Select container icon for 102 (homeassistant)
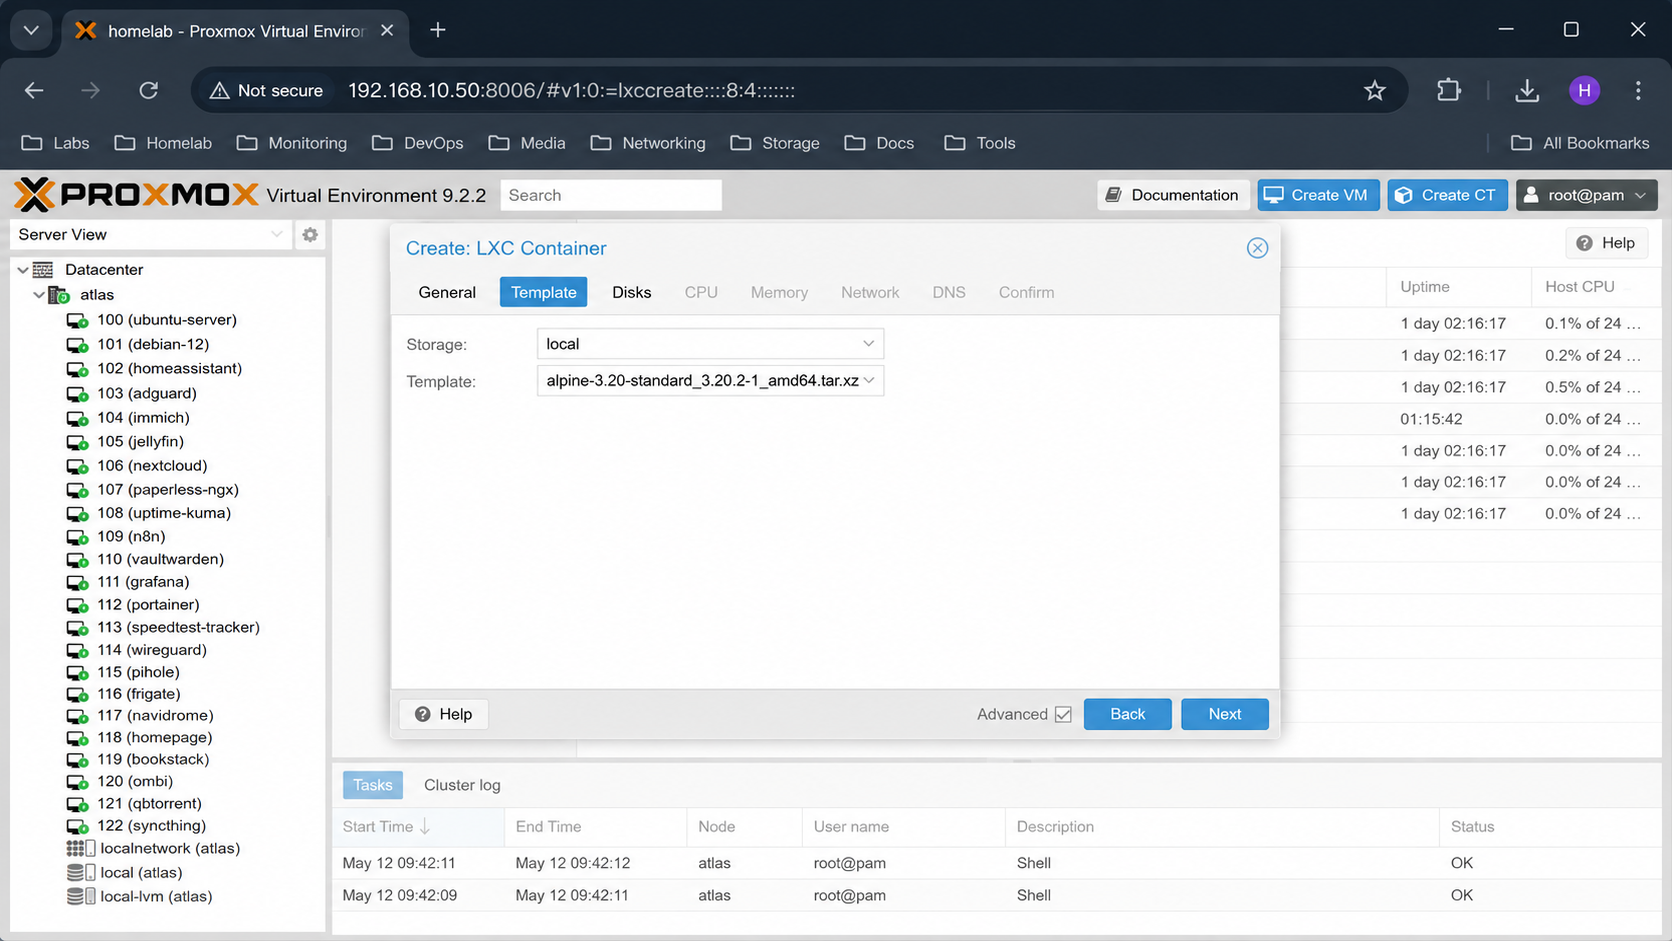 coord(77,369)
